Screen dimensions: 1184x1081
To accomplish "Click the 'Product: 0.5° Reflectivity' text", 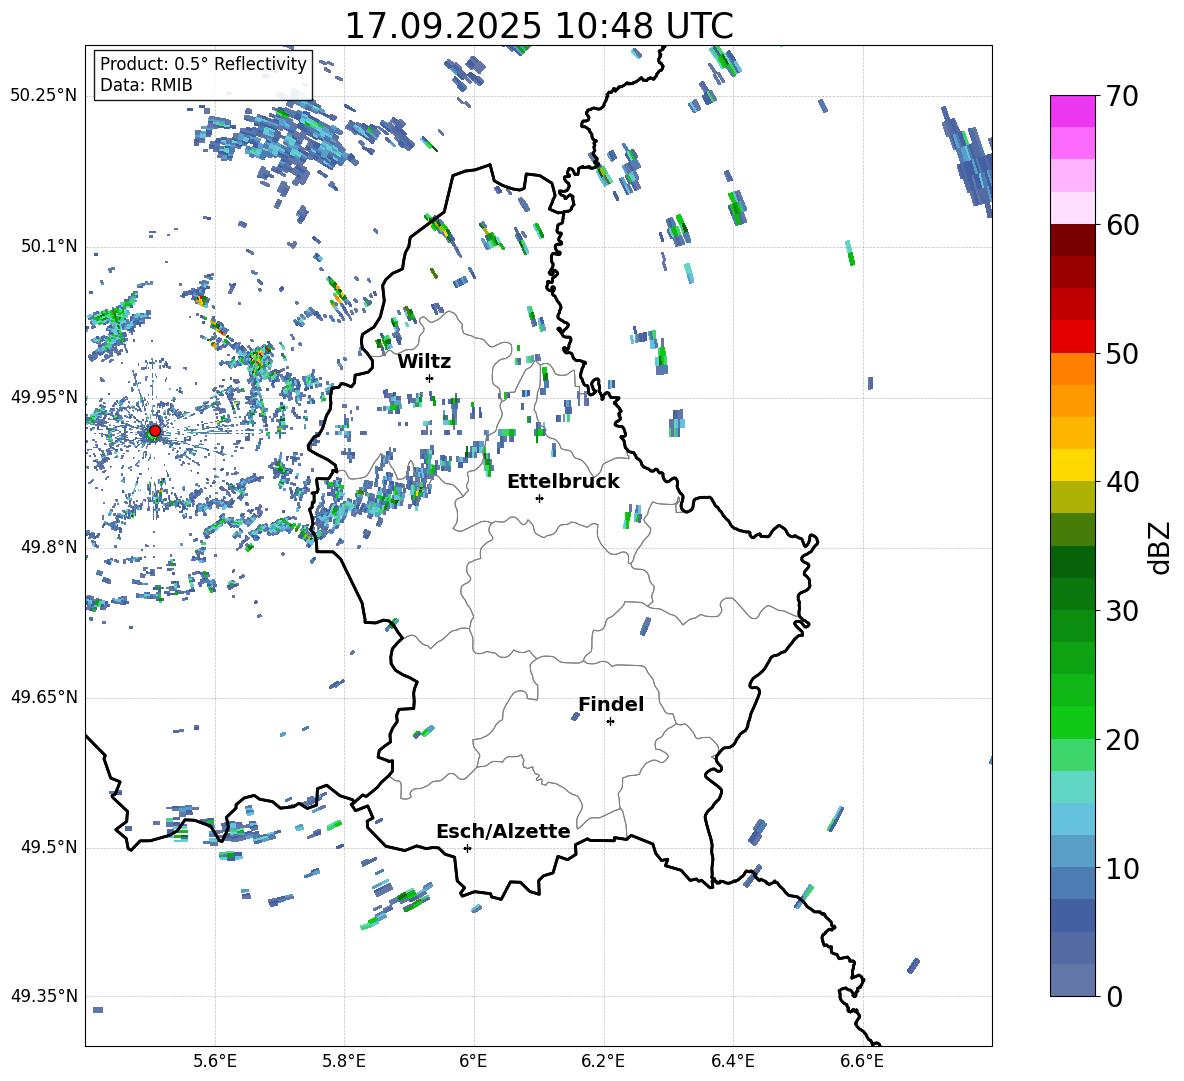I will pyautogui.click(x=203, y=63).
